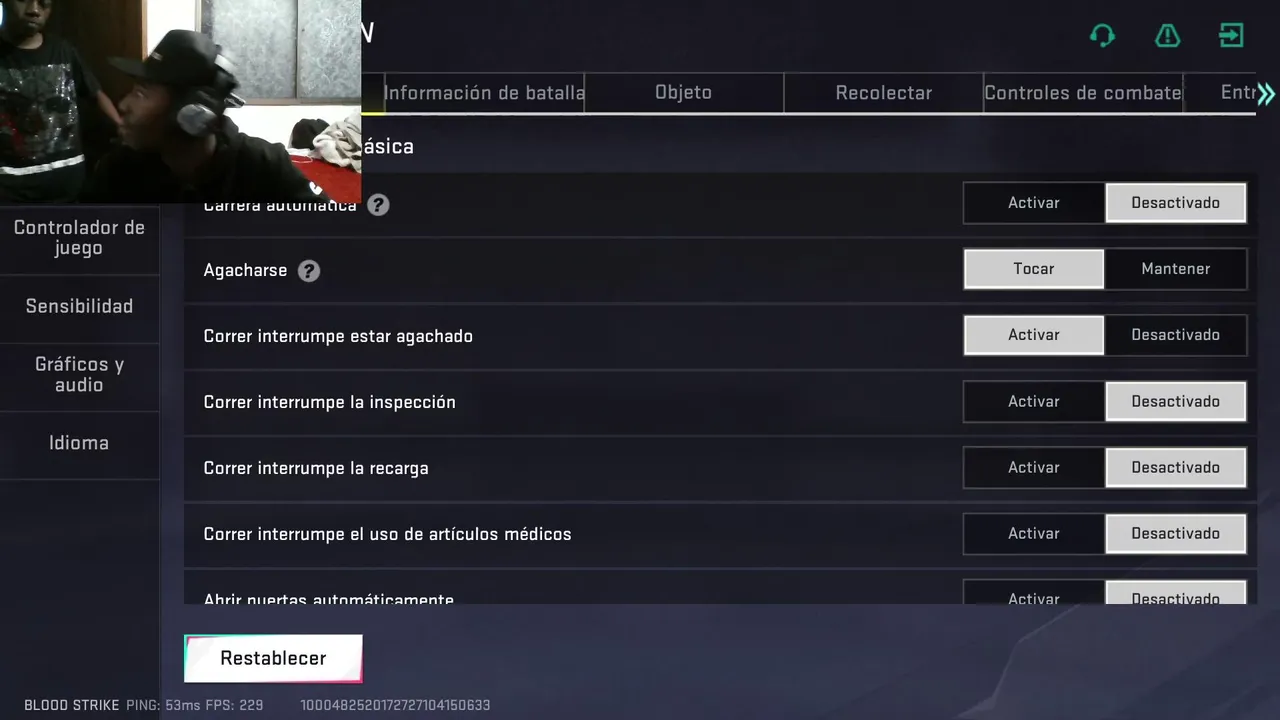
Task: Click the double chevron to show more tabs
Action: [x=1266, y=94]
